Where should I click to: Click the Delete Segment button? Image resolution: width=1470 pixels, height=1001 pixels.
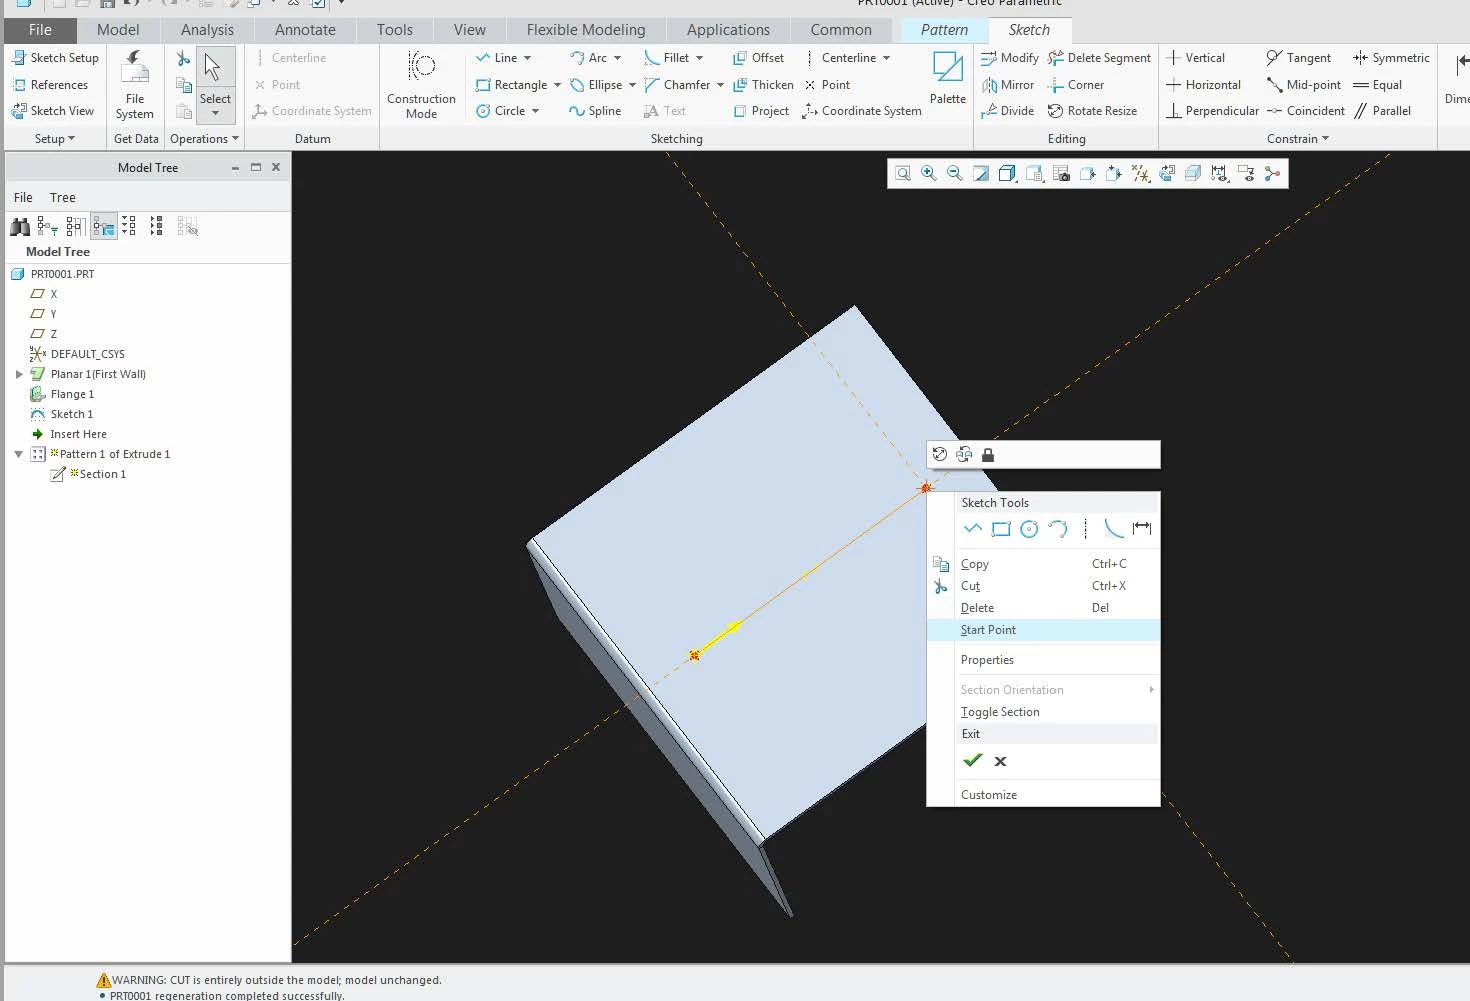coord(1099,58)
